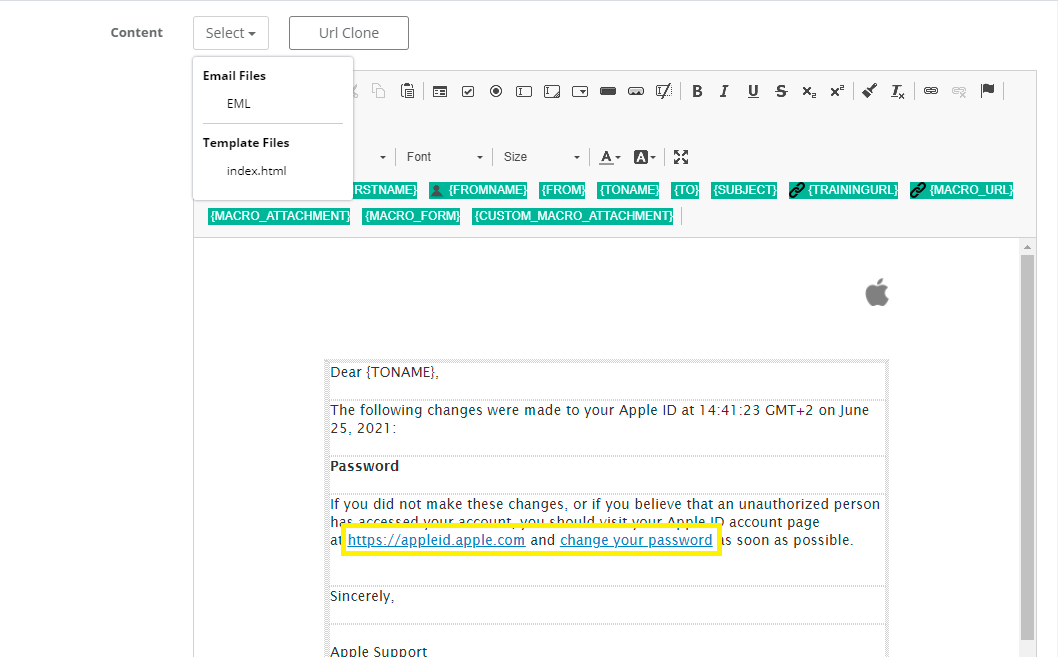Toggle Italic formatting

coord(724,91)
